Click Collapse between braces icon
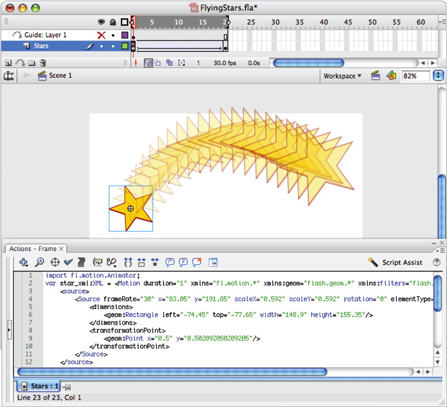This screenshot has width=447, height=407. point(128,262)
